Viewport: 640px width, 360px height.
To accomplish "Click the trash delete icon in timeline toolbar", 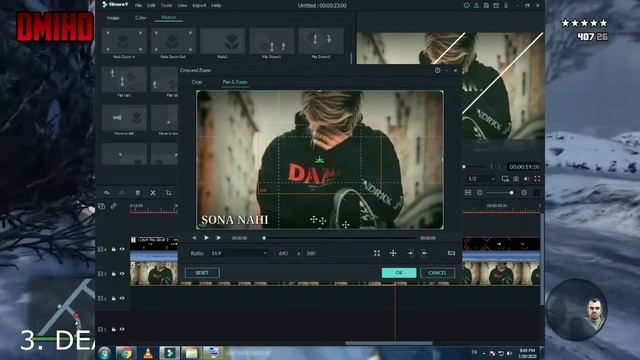I will point(138,193).
